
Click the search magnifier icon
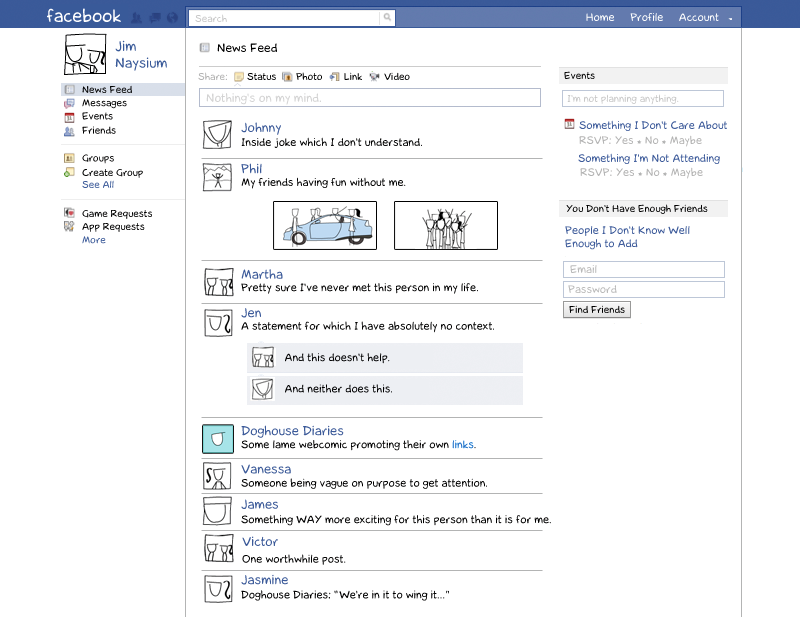[x=387, y=18]
